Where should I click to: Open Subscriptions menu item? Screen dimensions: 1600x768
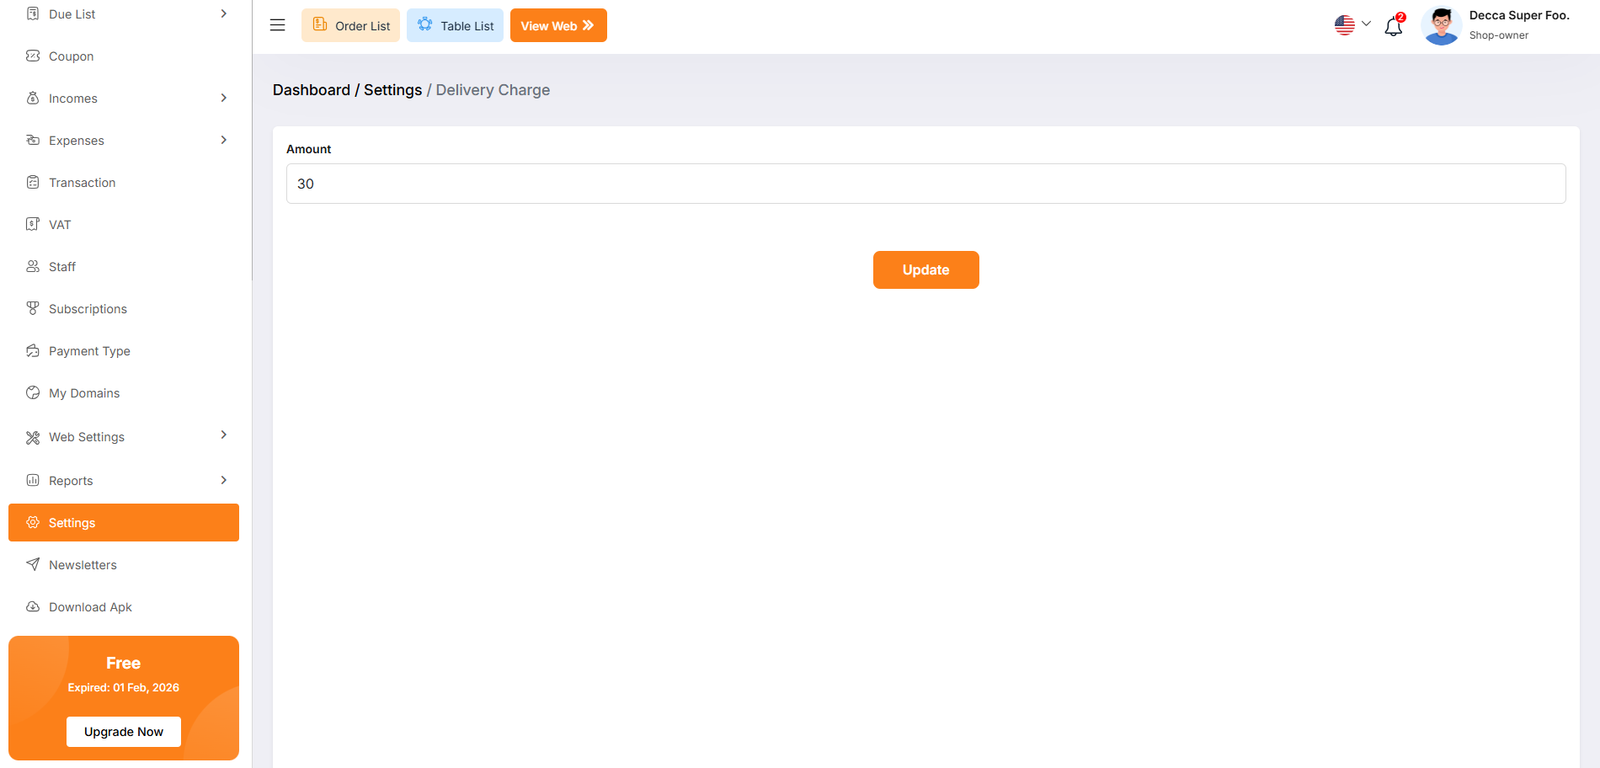(88, 309)
